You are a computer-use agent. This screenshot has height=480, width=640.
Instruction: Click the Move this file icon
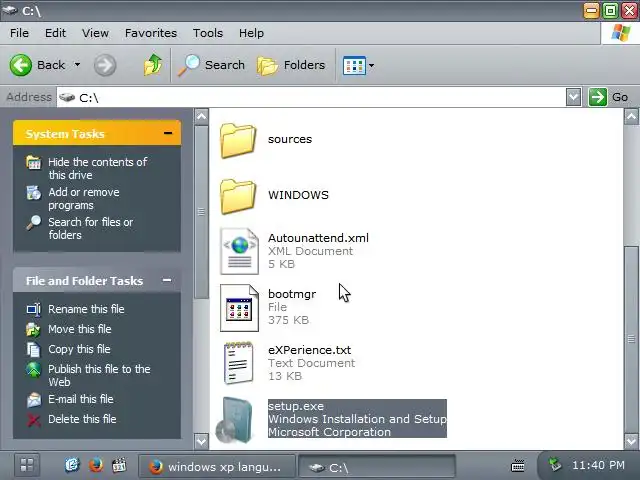pos(33,329)
